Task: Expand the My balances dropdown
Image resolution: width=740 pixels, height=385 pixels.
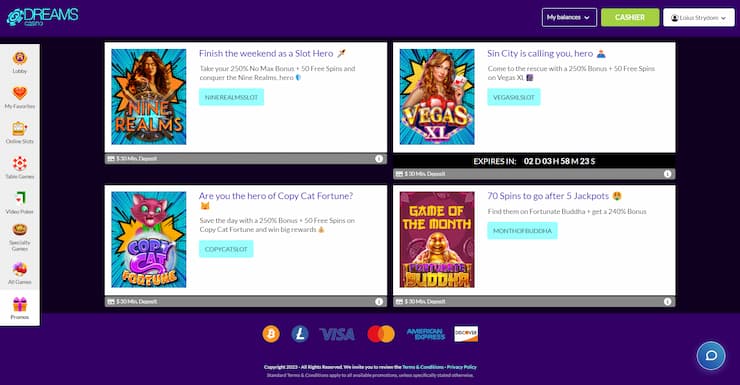Action: click(569, 17)
